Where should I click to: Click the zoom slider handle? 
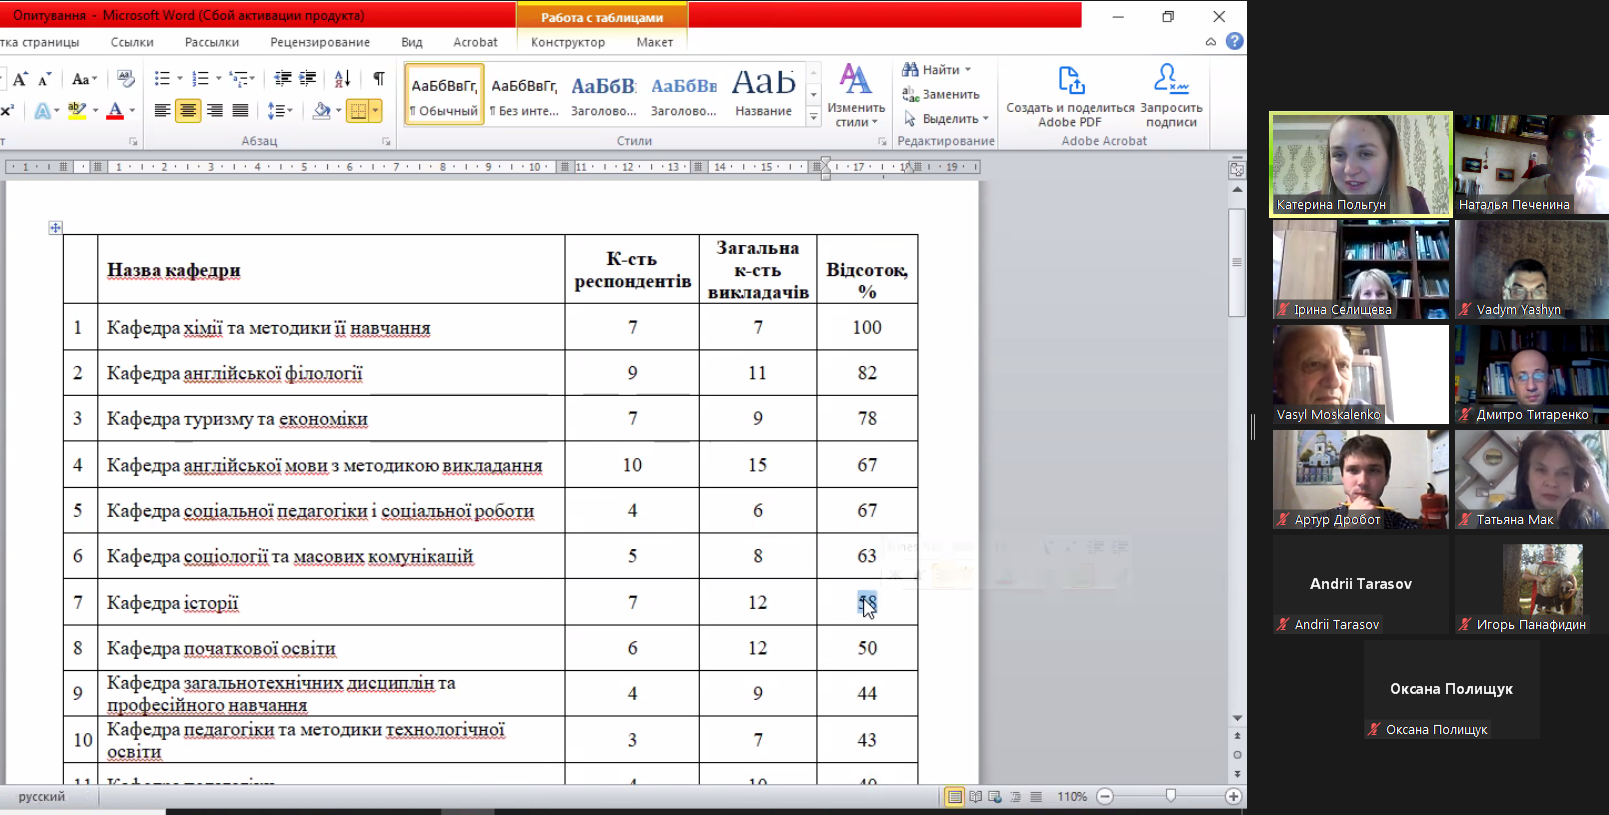click(1170, 796)
